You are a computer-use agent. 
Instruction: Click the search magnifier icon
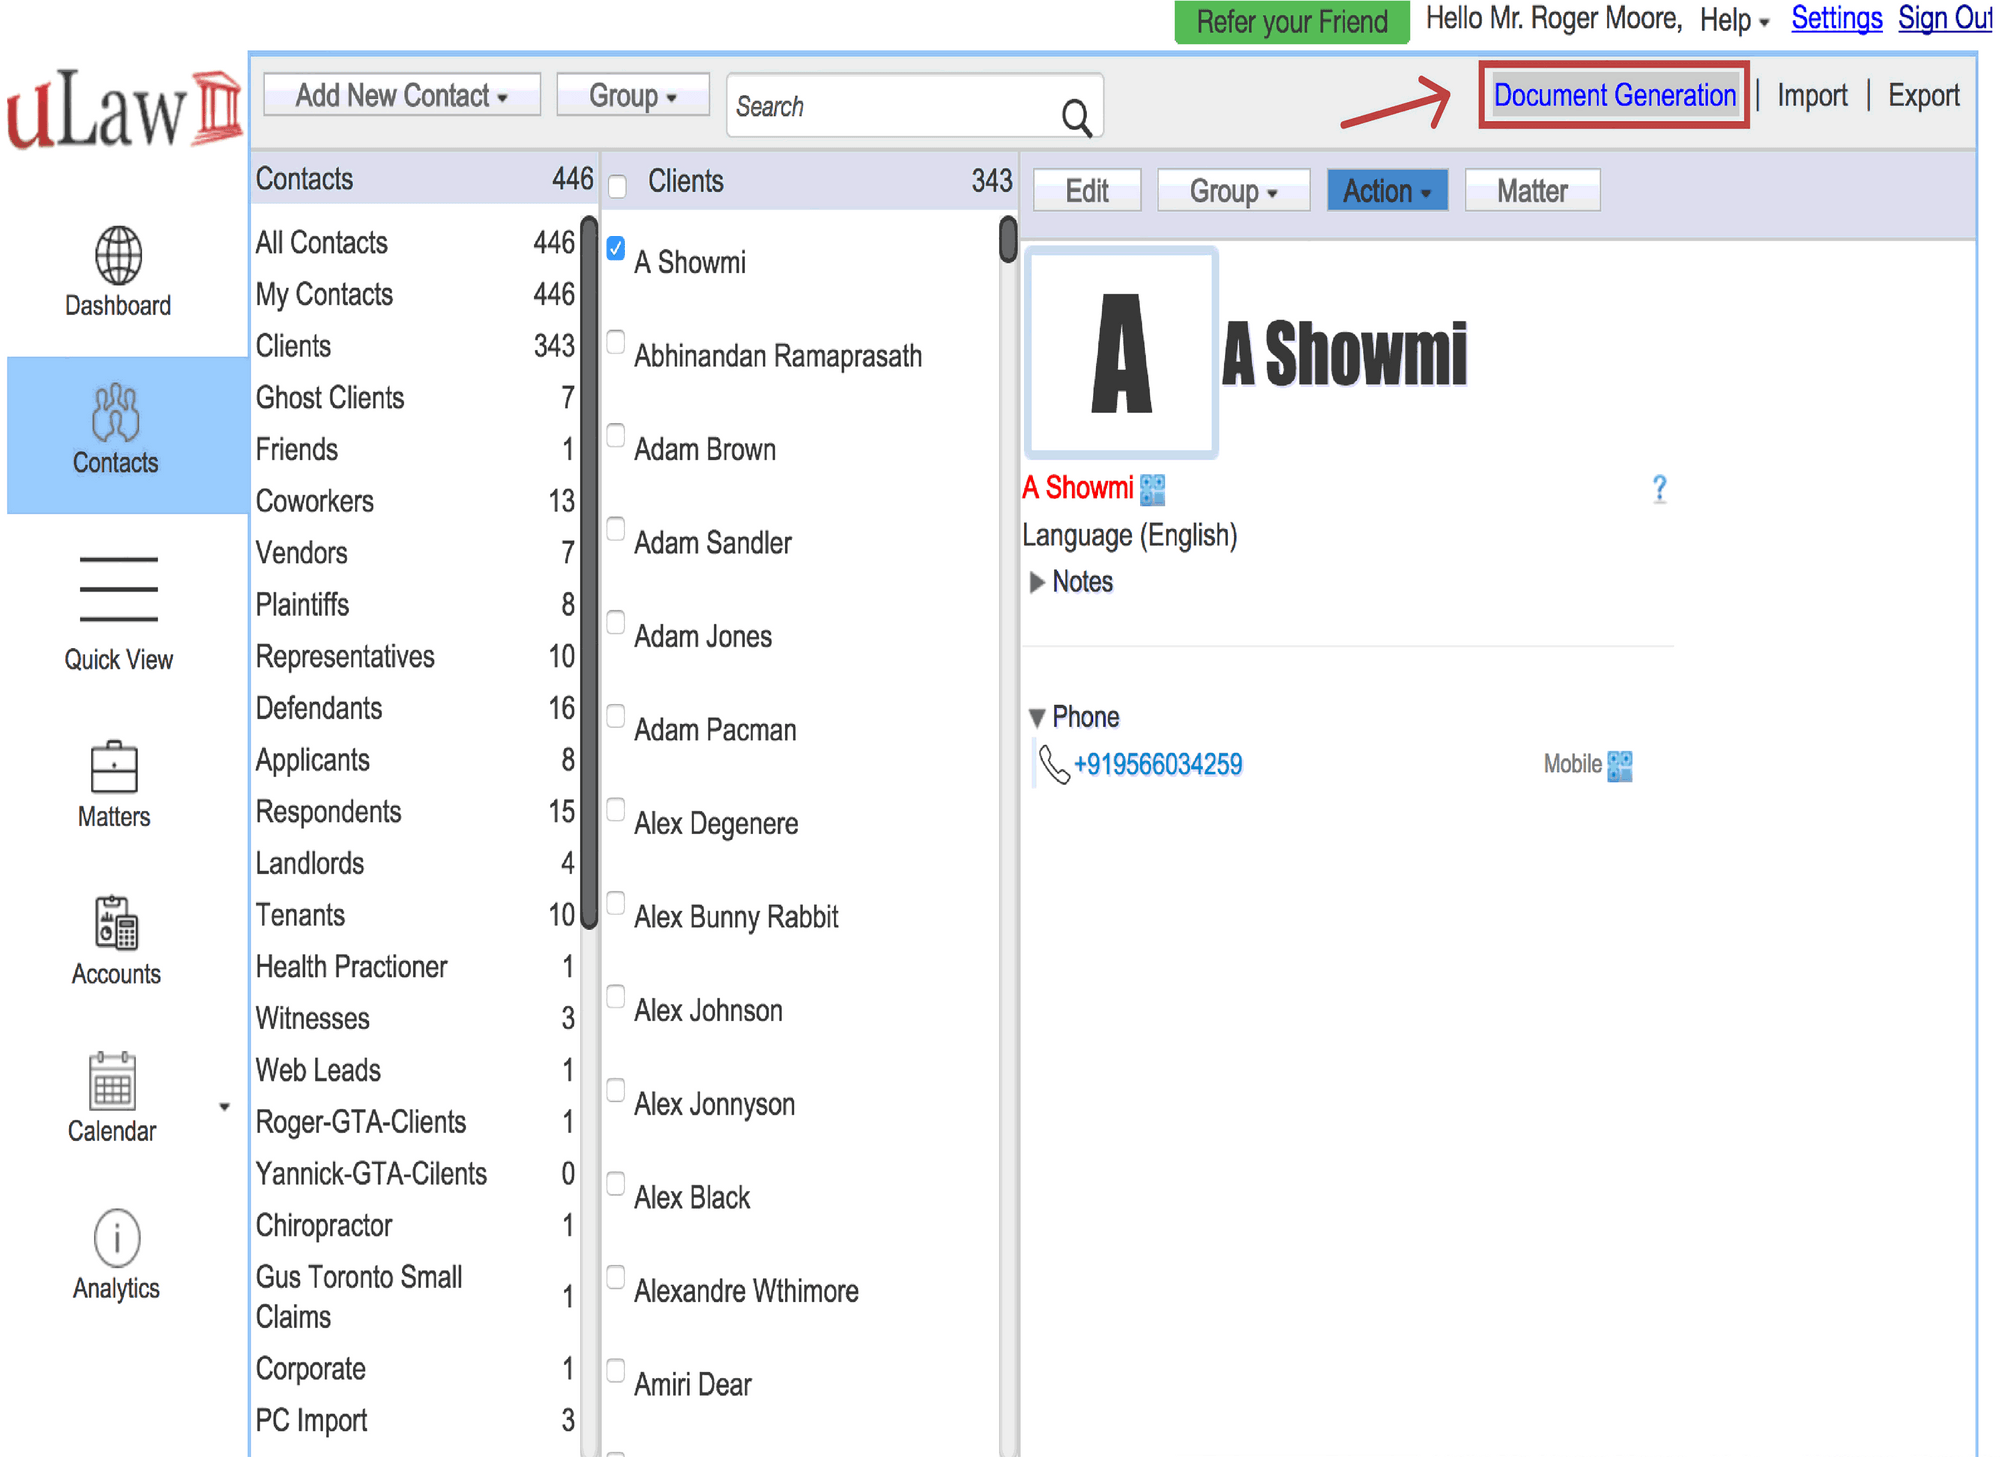pyautogui.click(x=1076, y=117)
